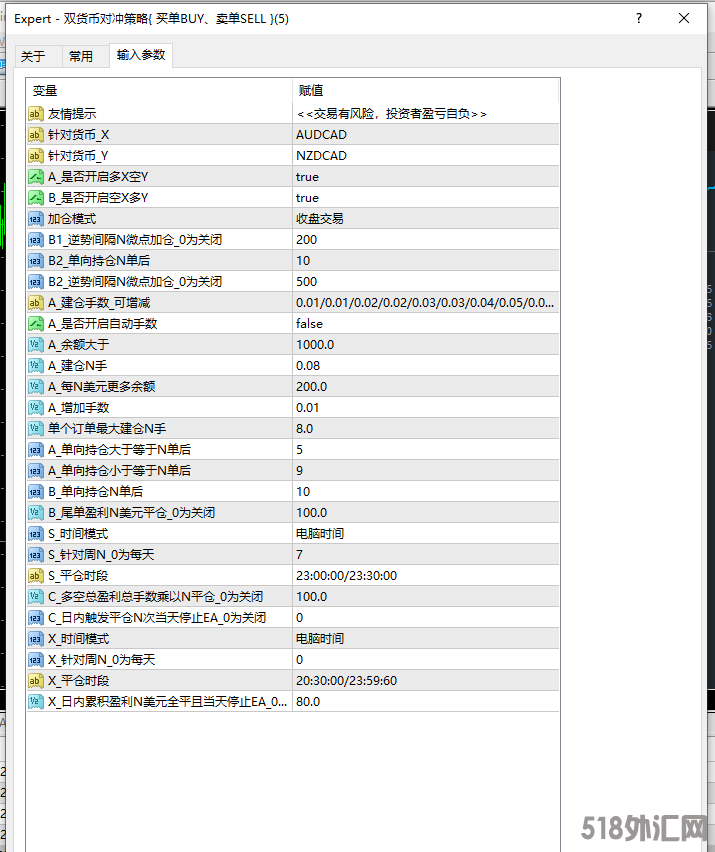This screenshot has width=715, height=852.
Task: Click the integer icon beside B_单向持仓N单后
Action: tap(35, 492)
